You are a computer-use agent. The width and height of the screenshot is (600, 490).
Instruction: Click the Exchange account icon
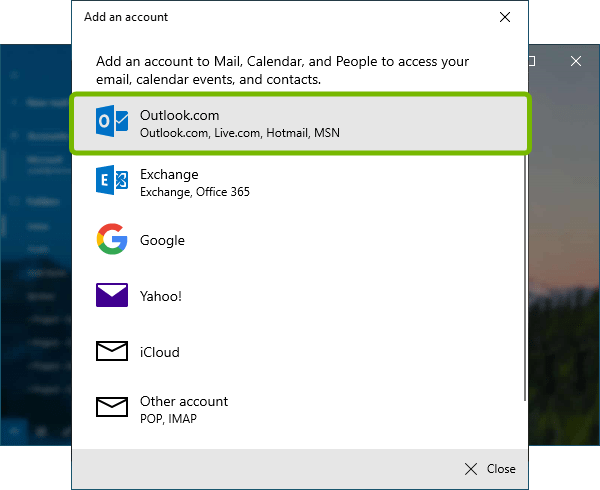click(112, 180)
